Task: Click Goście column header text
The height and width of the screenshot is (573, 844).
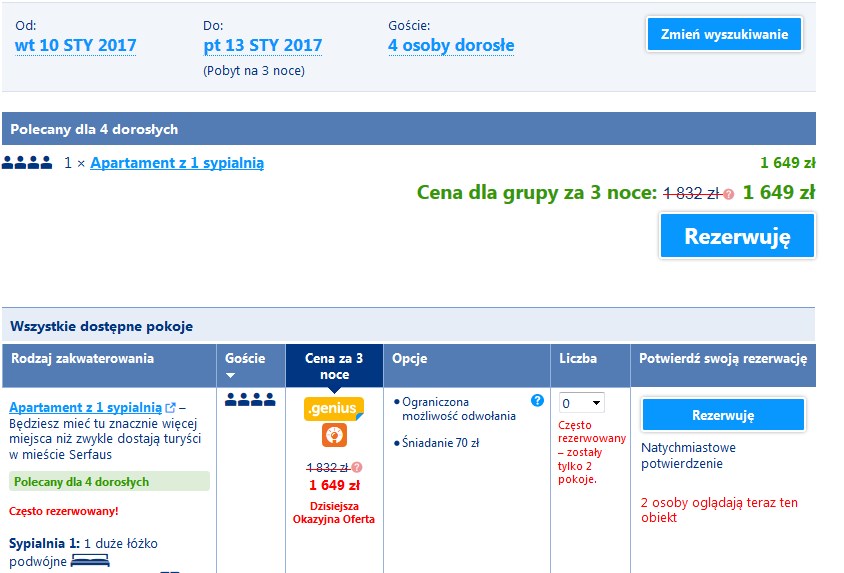Action: (x=245, y=358)
